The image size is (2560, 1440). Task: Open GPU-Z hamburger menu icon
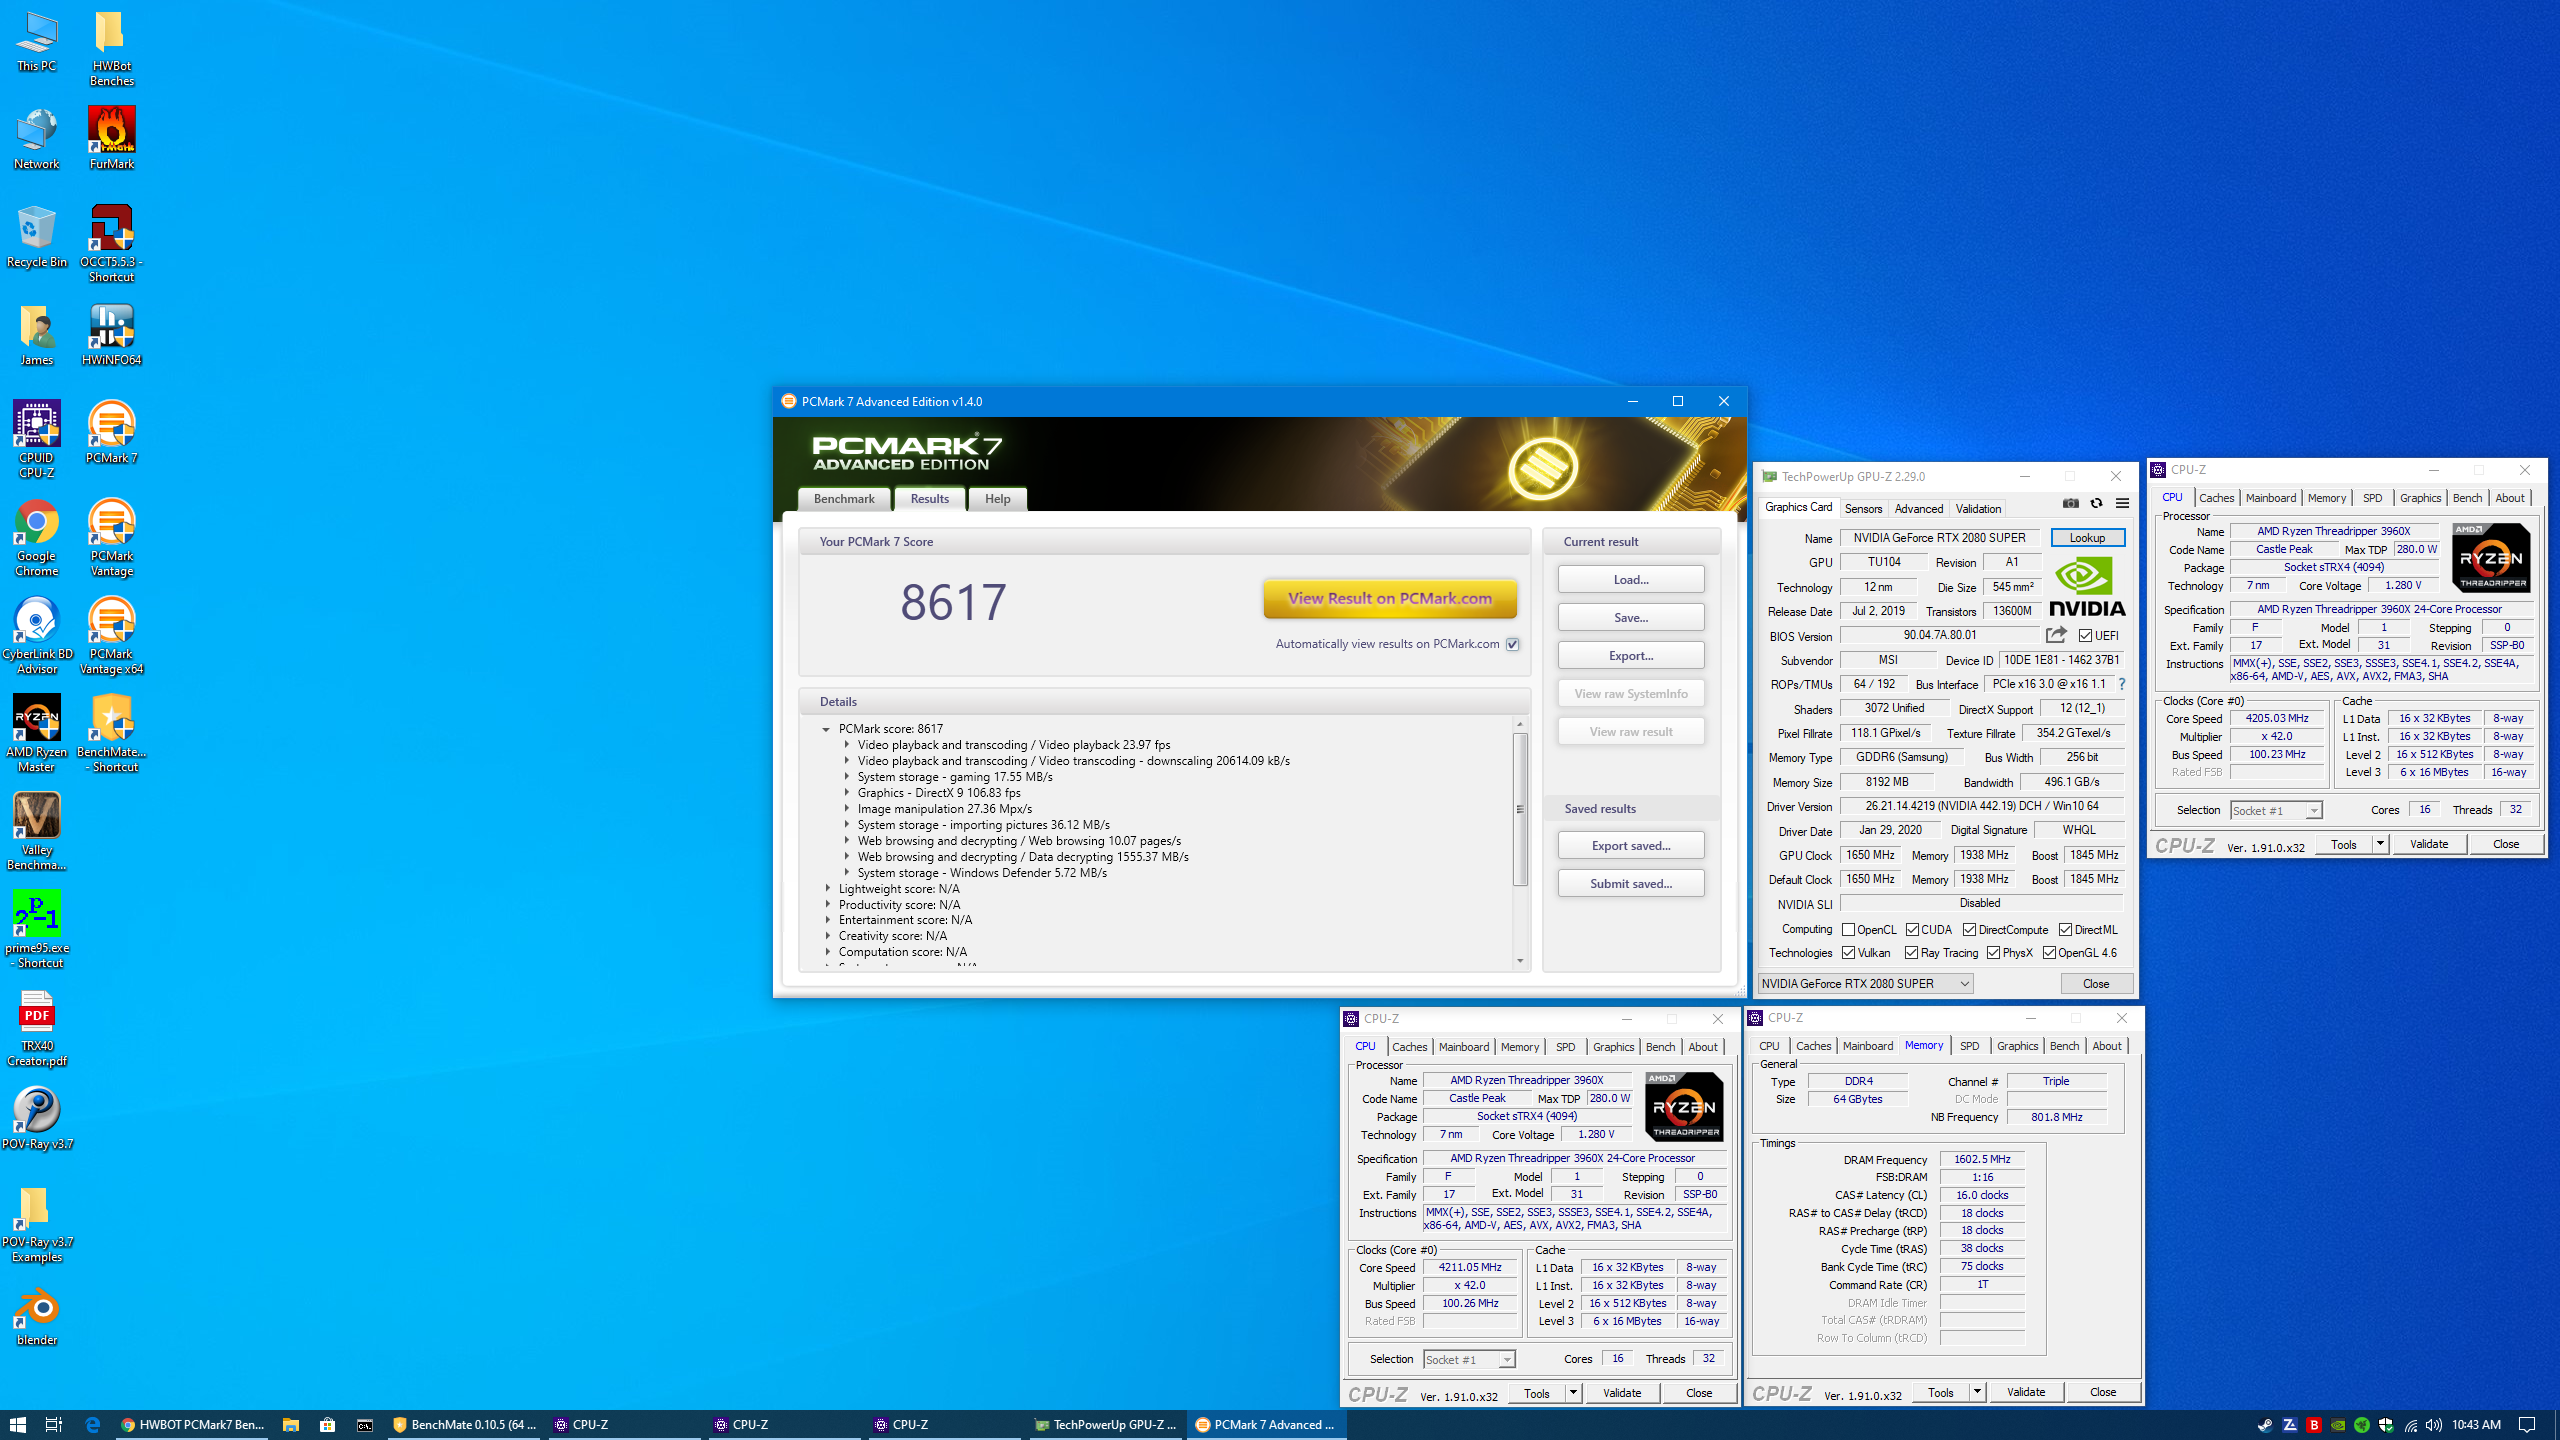2122,503
